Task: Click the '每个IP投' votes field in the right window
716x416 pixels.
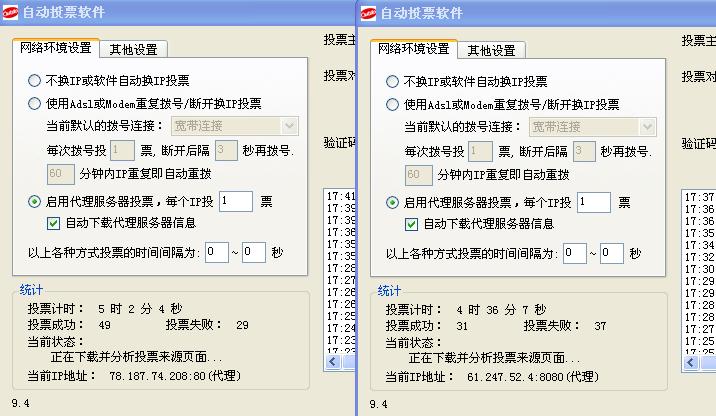Action: [593, 202]
